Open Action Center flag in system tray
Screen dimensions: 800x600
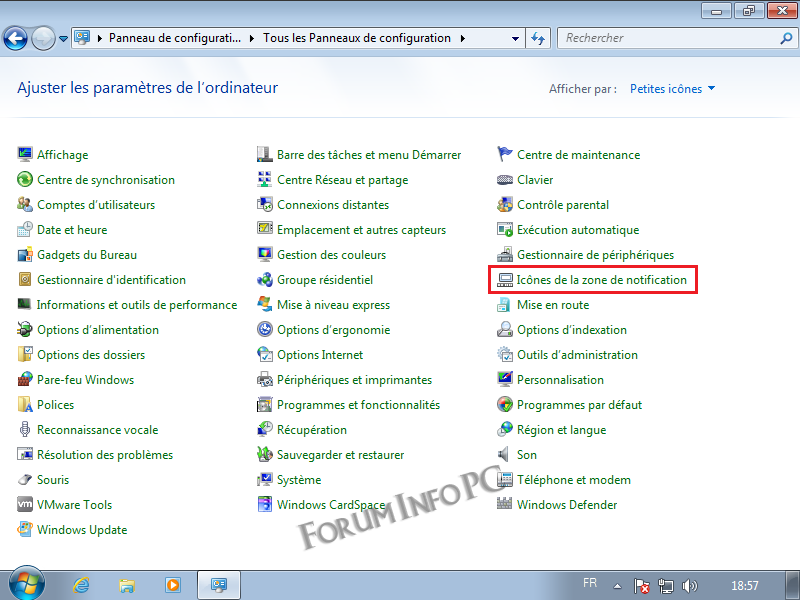641,586
